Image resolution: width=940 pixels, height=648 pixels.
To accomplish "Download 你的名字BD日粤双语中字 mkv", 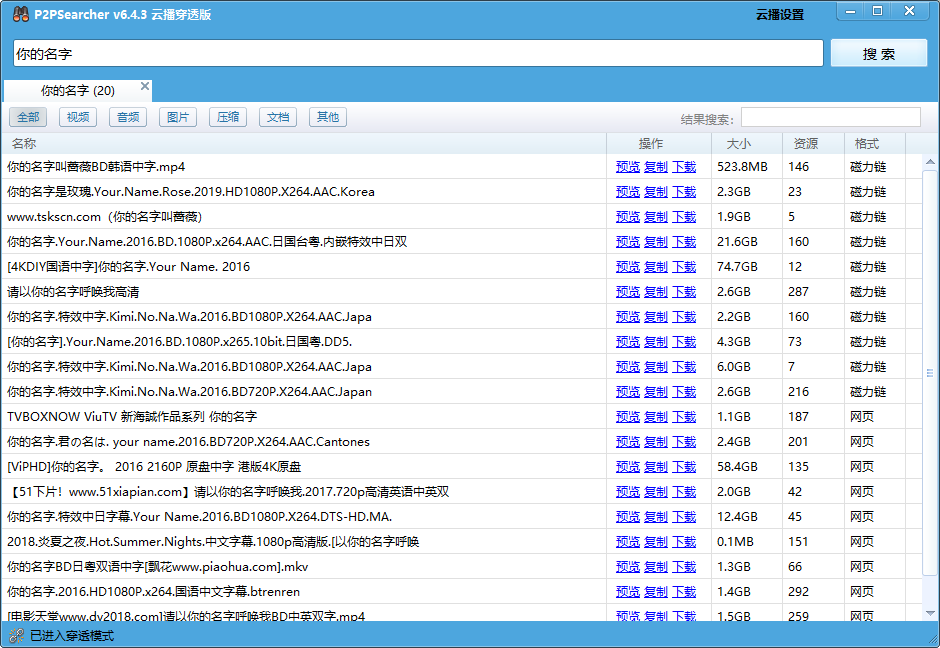I will (684, 566).
